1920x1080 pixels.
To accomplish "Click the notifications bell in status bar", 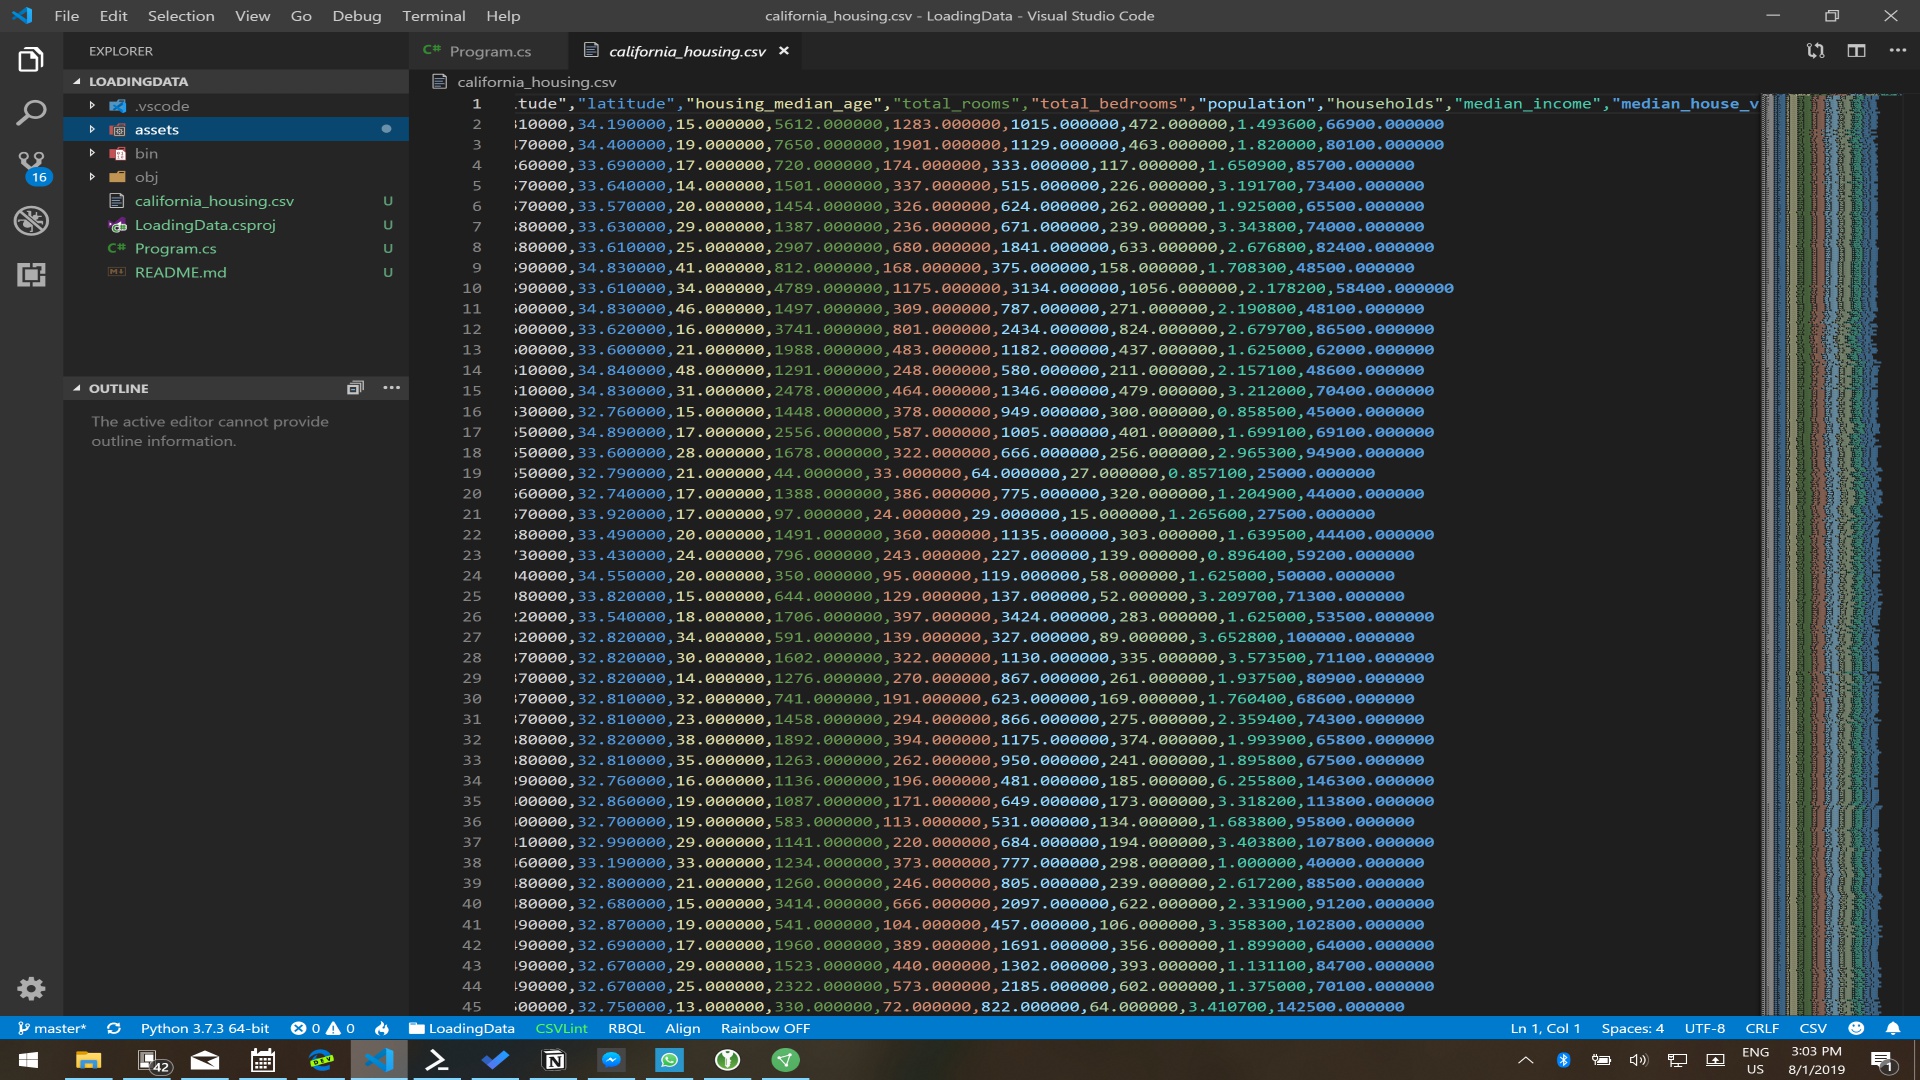I will (x=1893, y=1028).
